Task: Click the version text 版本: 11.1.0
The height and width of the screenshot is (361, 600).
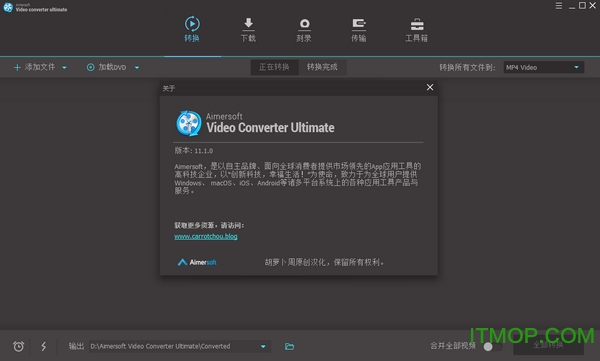Action: point(194,150)
